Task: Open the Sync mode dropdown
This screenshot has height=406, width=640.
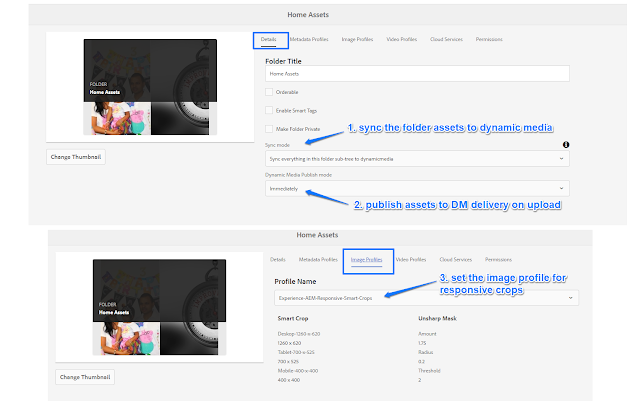Action: coord(417,159)
